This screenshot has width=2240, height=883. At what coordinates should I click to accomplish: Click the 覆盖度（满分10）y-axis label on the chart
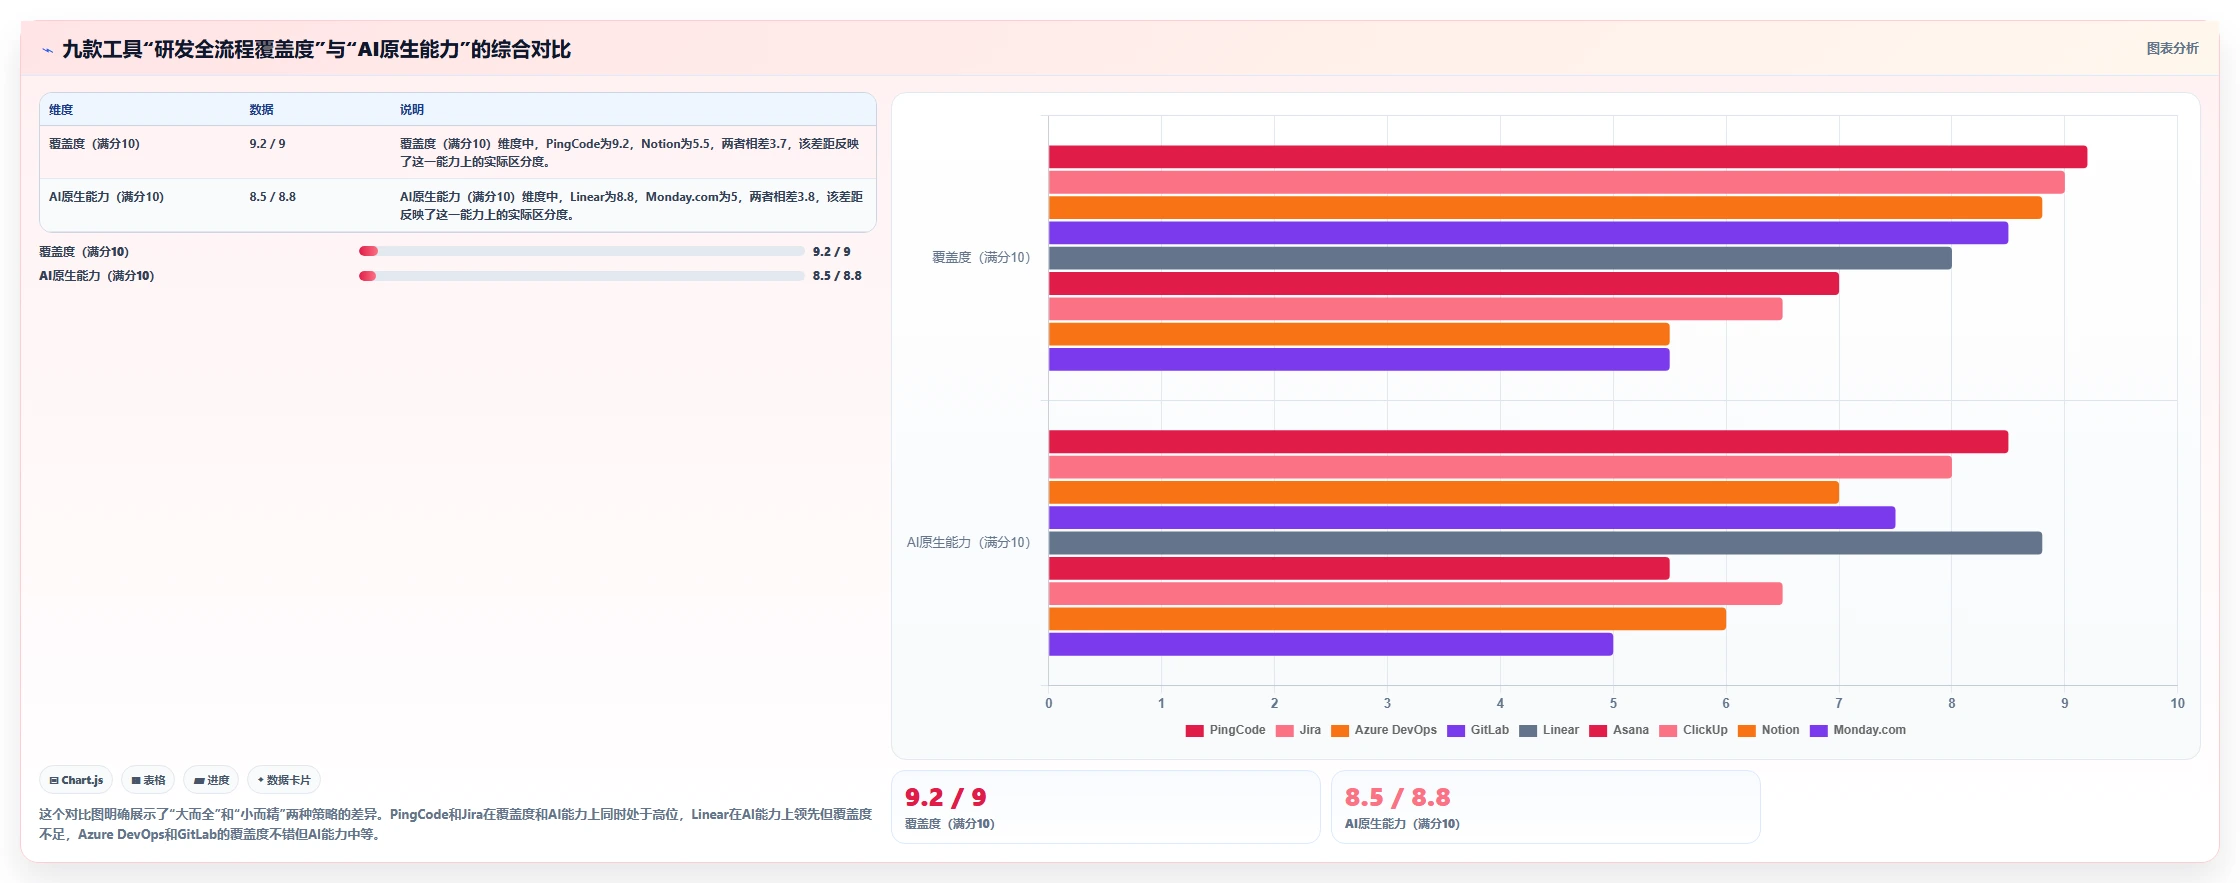981,258
